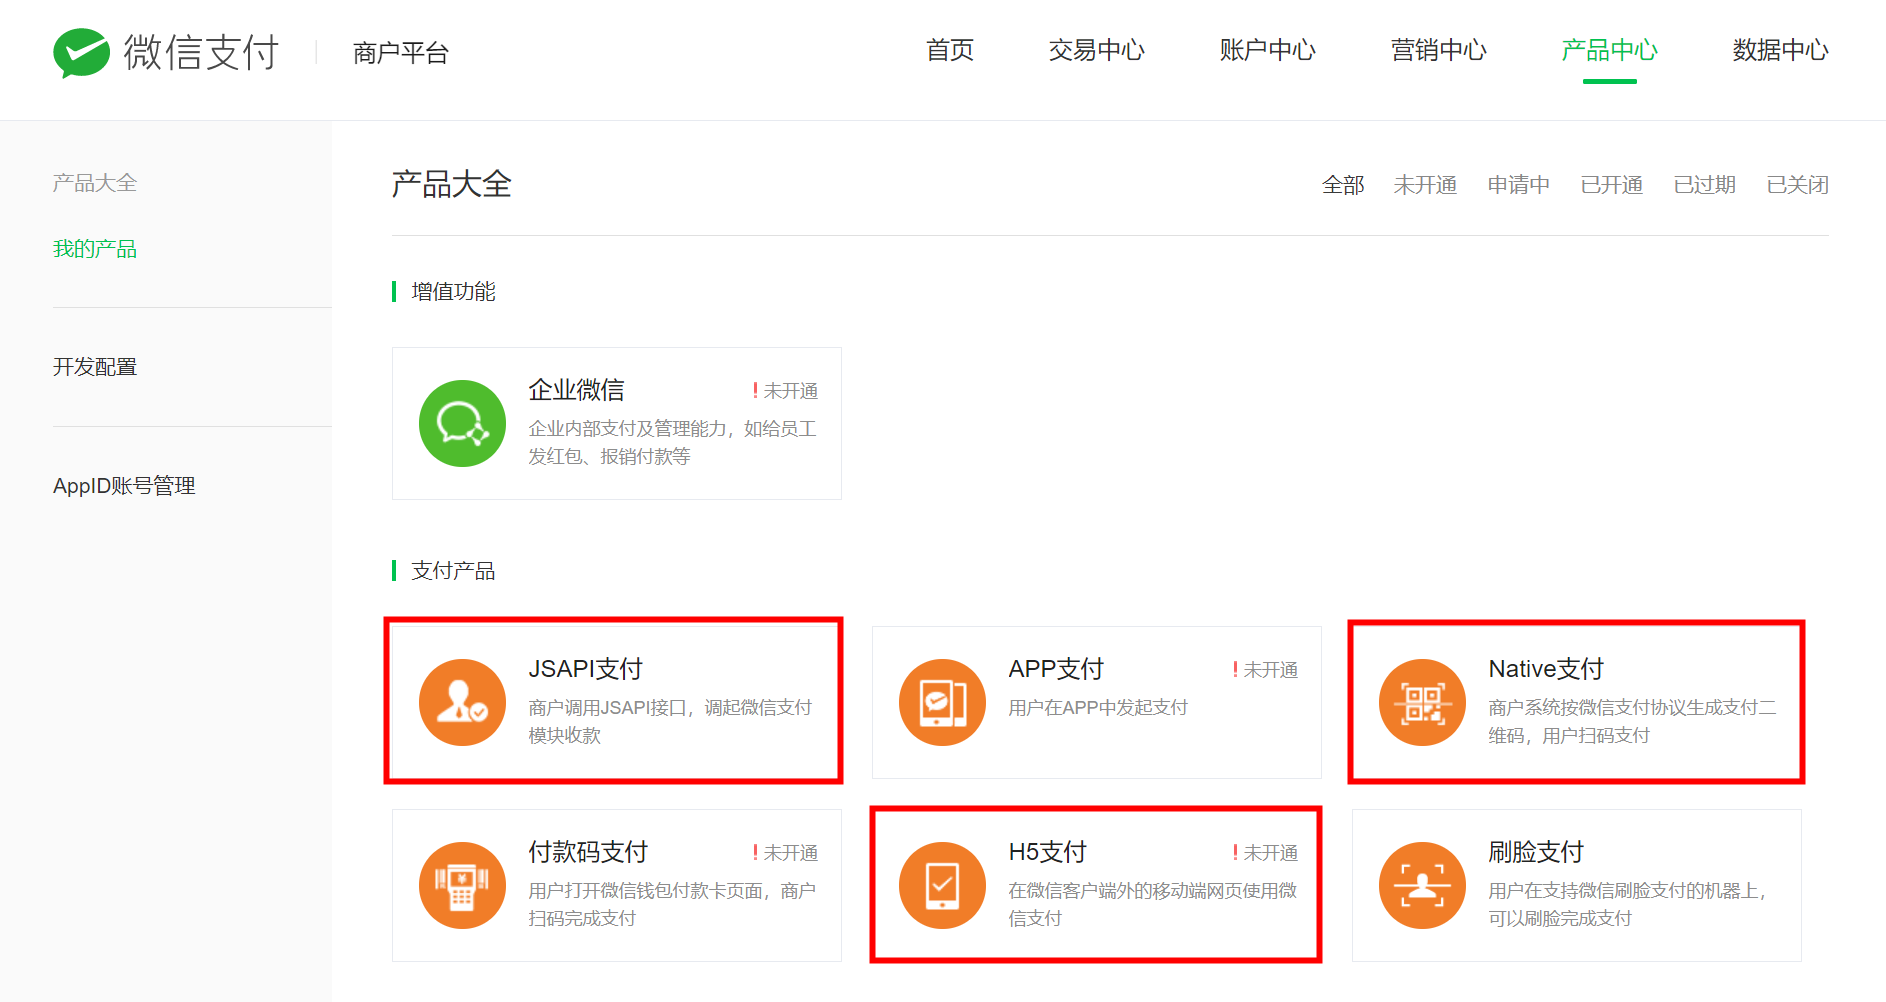The image size is (1886, 1002).
Task: Click 未开通 status on APP支付 card
Action: 1265,669
